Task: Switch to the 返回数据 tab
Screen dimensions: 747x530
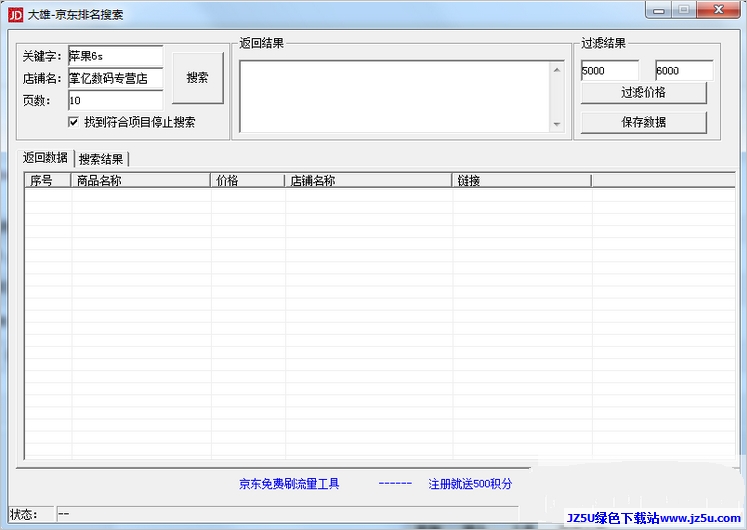Action: [46, 157]
